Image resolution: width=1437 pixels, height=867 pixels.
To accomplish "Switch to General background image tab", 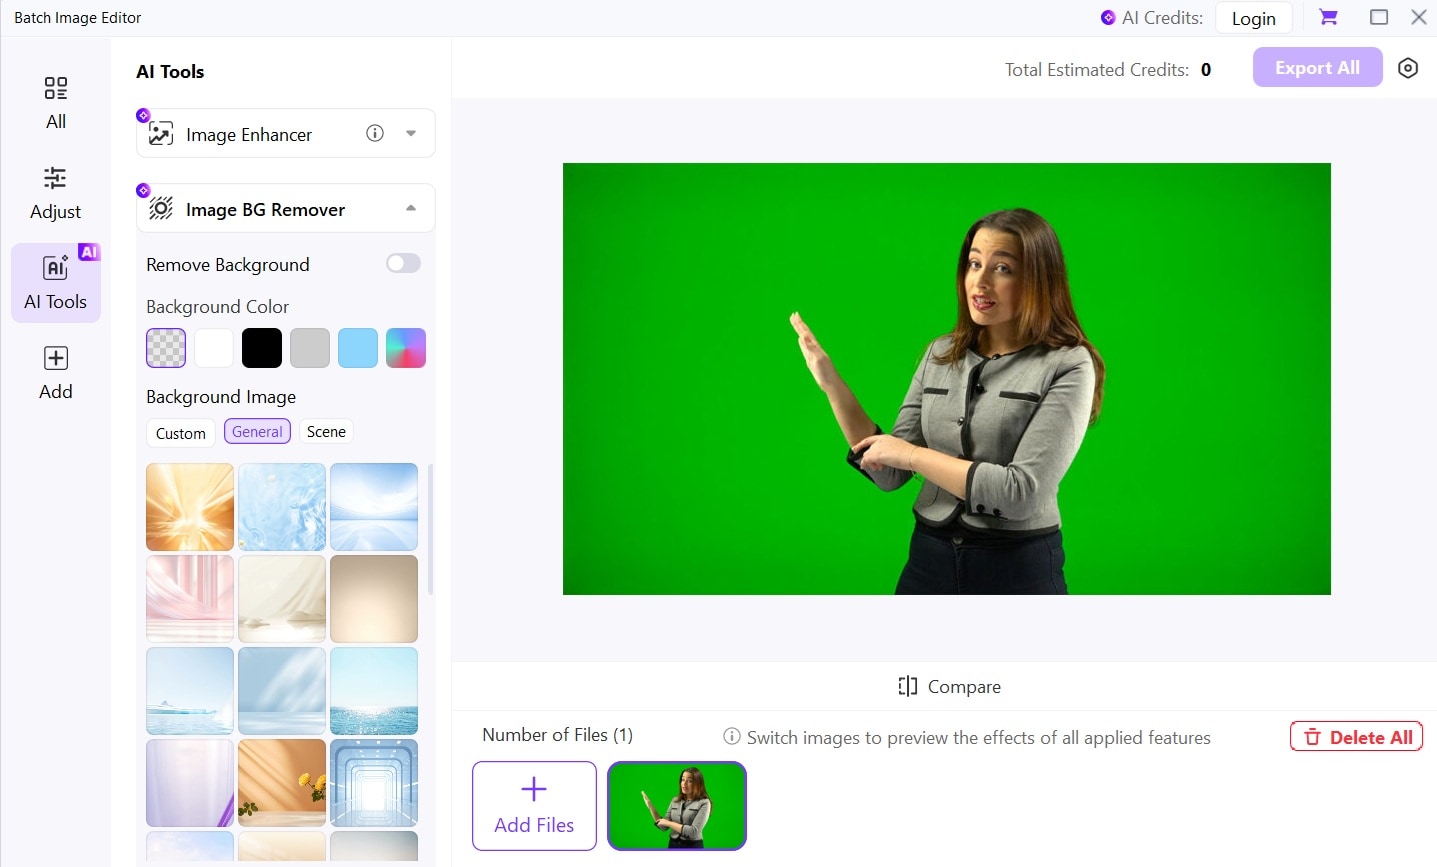I will click(x=257, y=432).
